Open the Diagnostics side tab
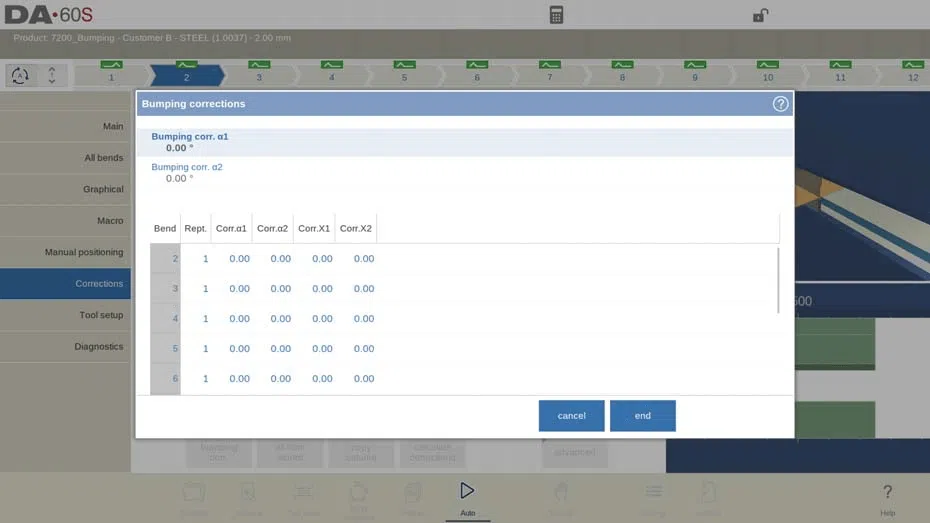 click(x=65, y=346)
